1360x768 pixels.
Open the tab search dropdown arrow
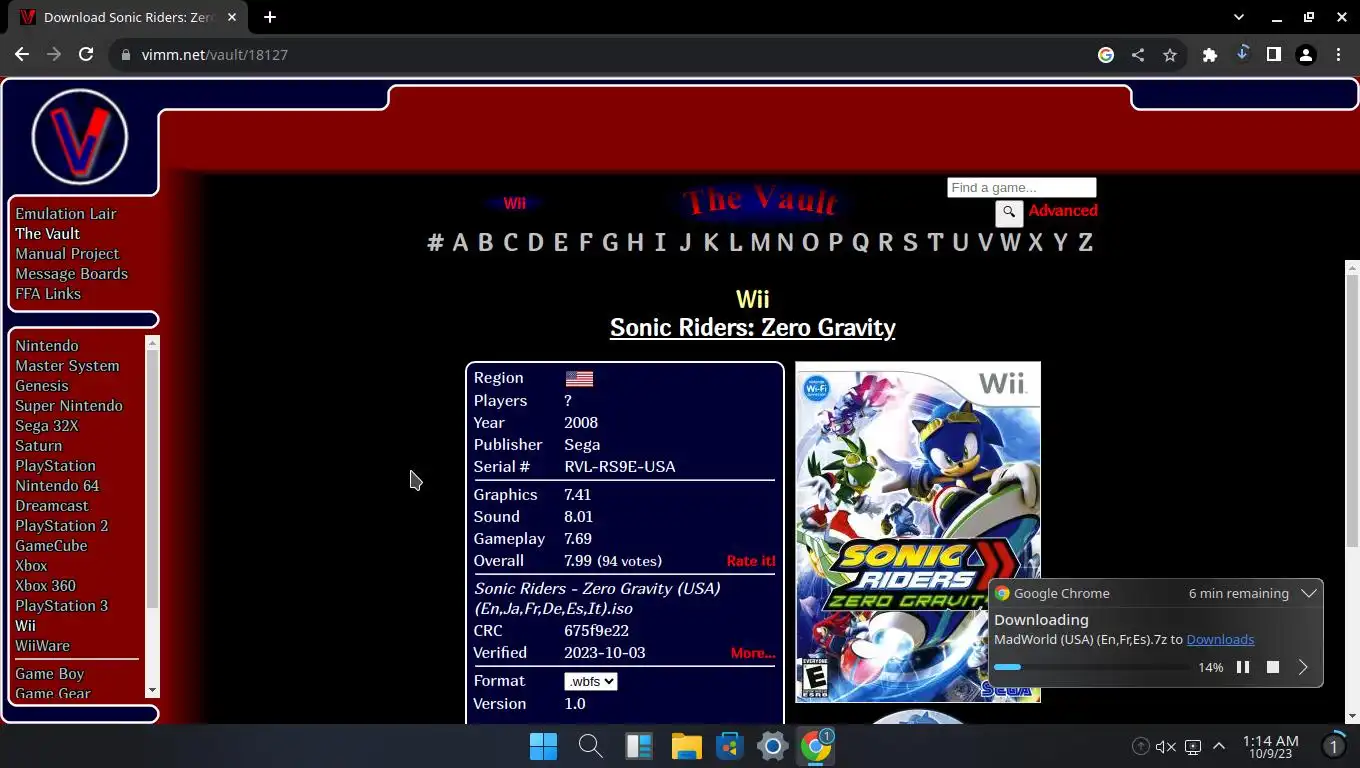coord(1239,17)
